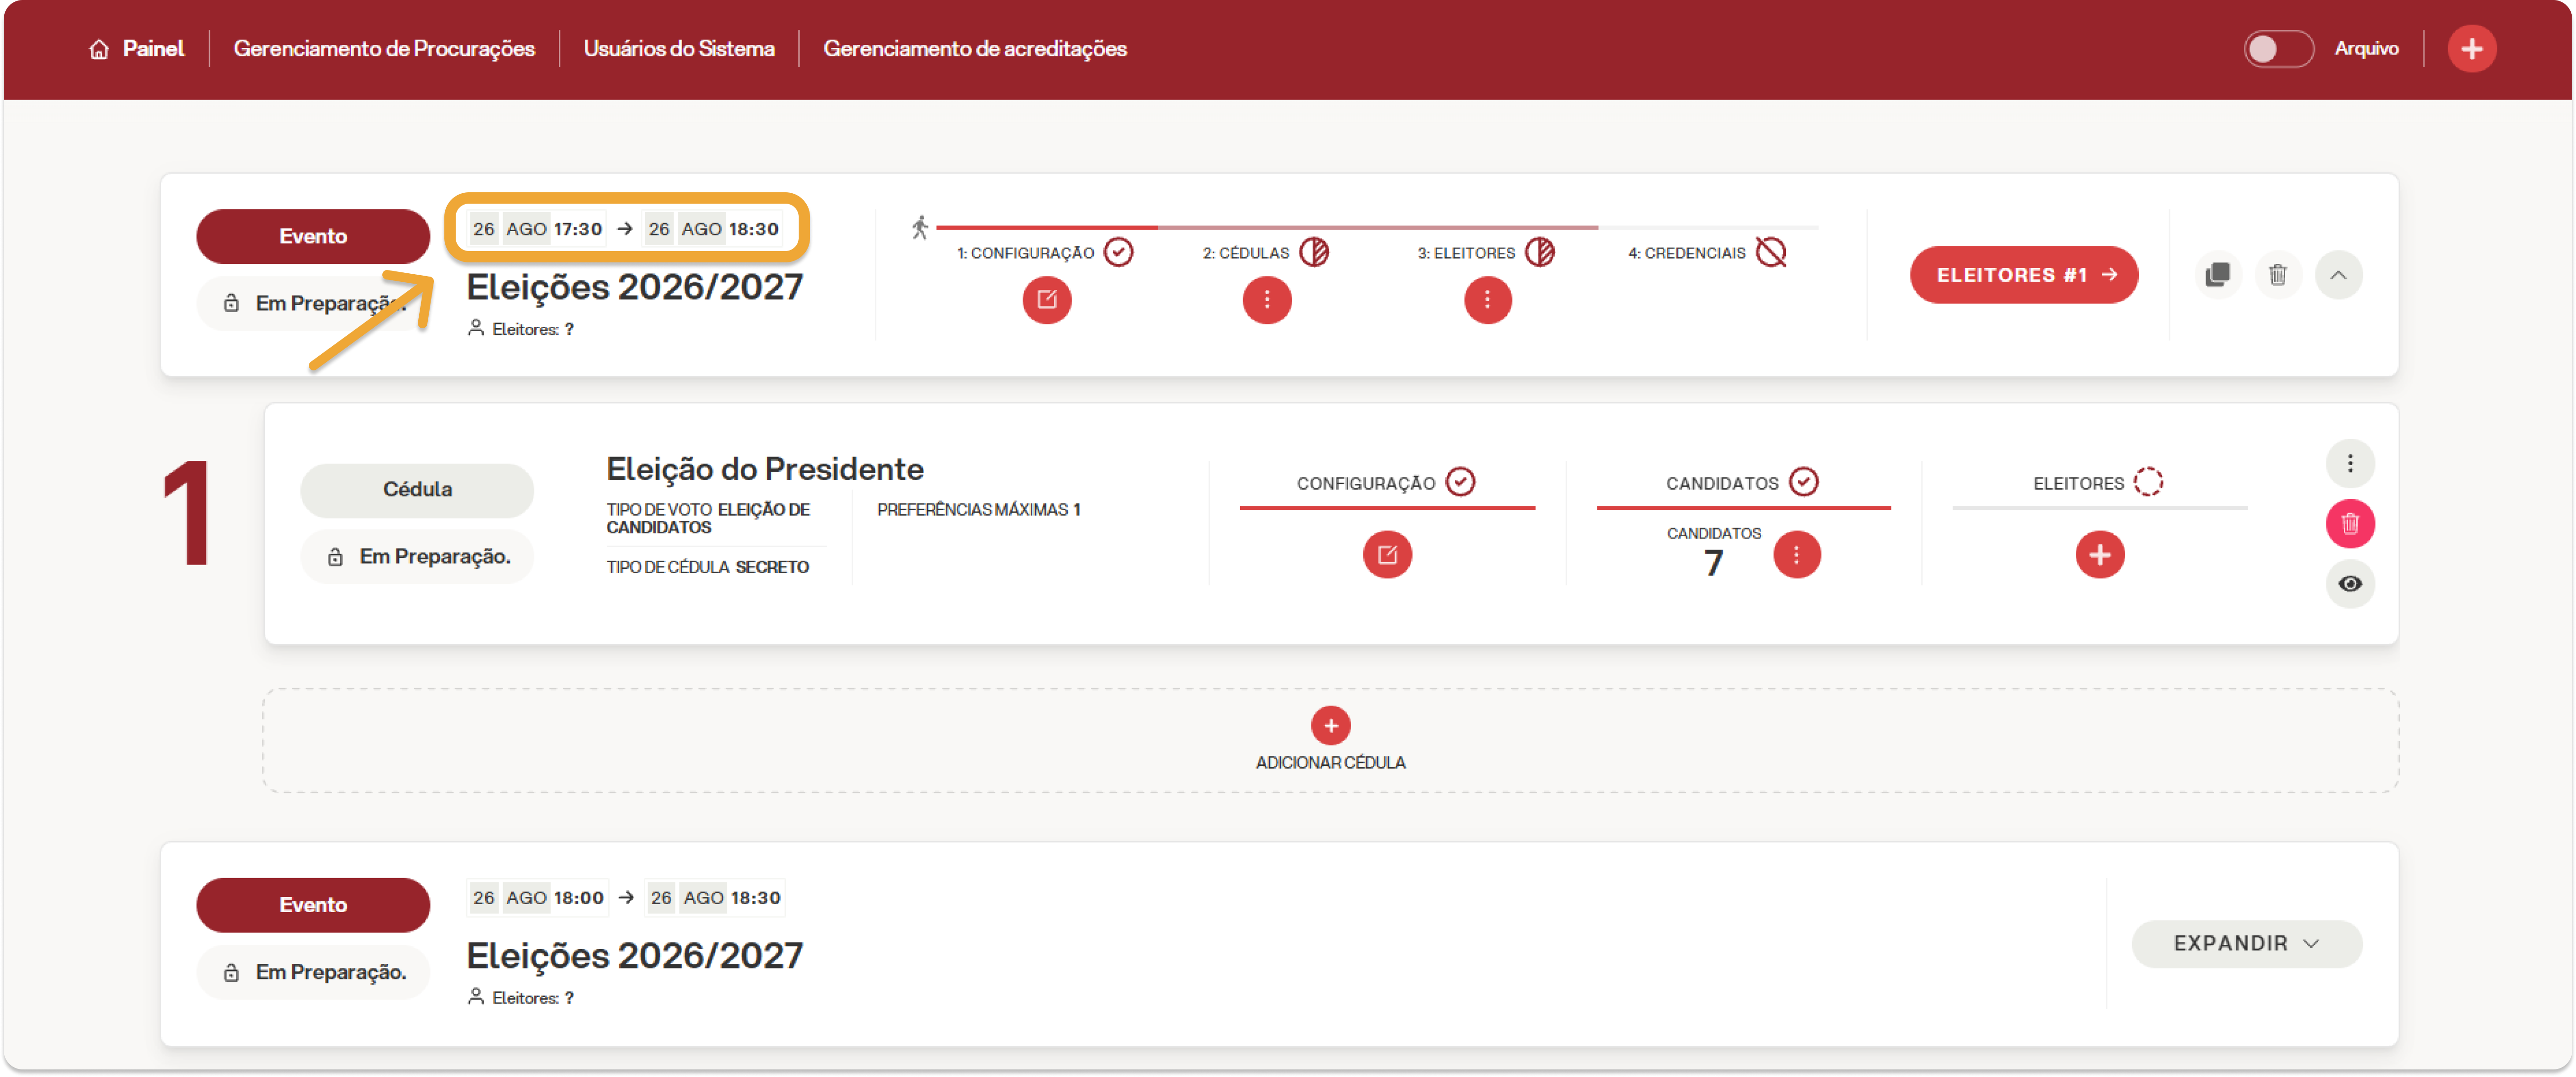Image resolution: width=2576 pixels, height=1077 pixels.
Task: Click the ballot ELEITORES section heading
Action: click(2078, 483)
